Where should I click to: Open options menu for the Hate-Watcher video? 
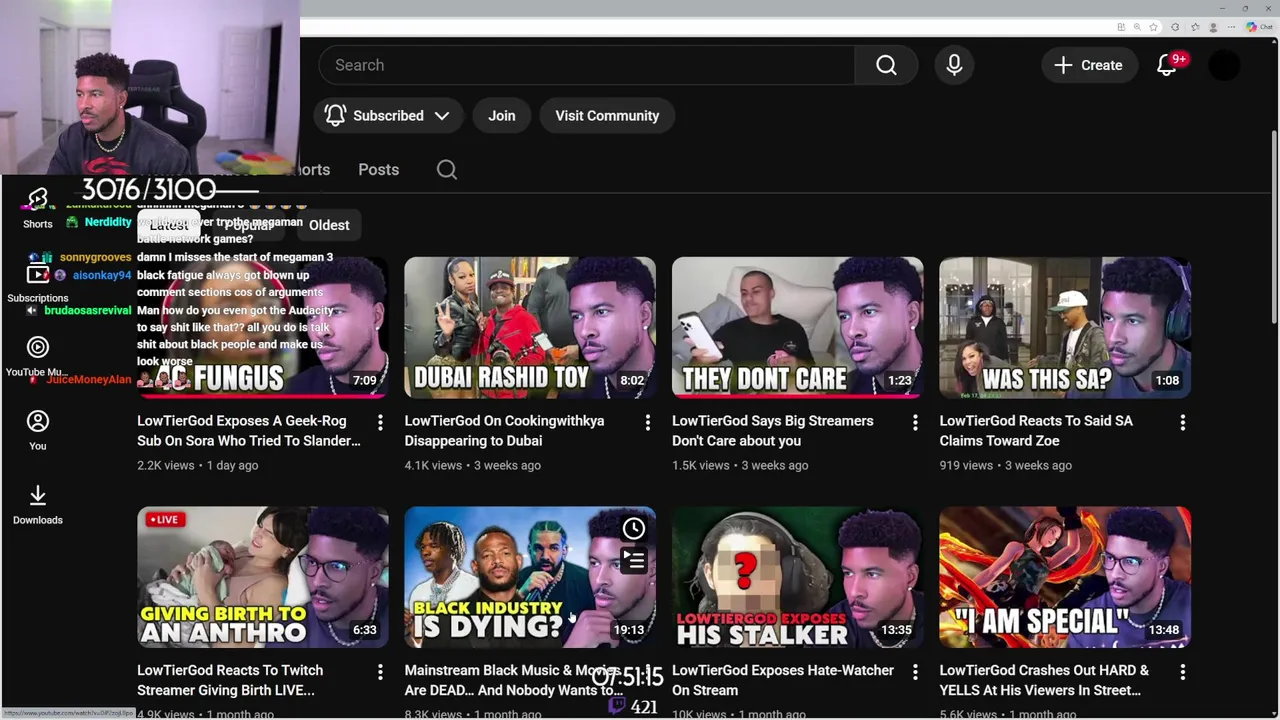(x=915, y=672)
